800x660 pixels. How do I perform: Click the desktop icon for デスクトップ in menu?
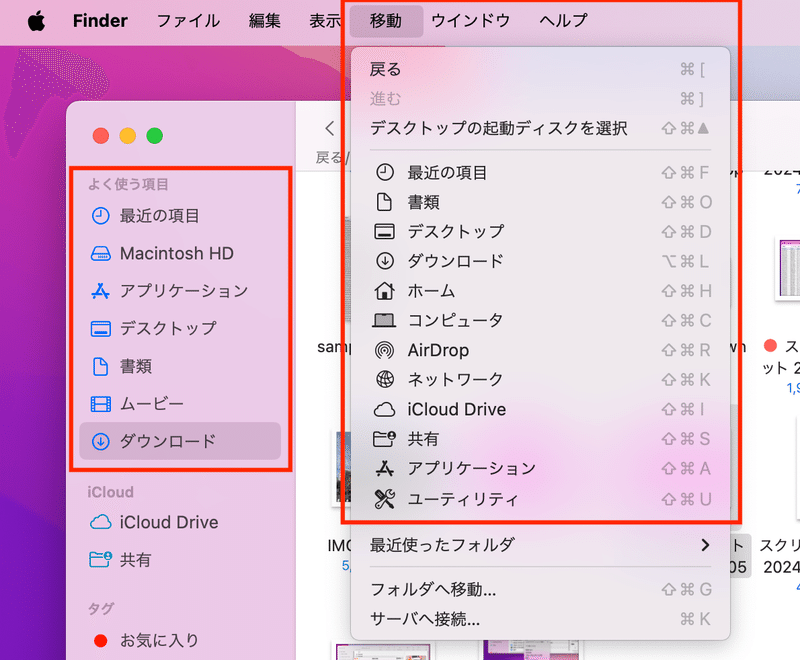coord(385,232)
